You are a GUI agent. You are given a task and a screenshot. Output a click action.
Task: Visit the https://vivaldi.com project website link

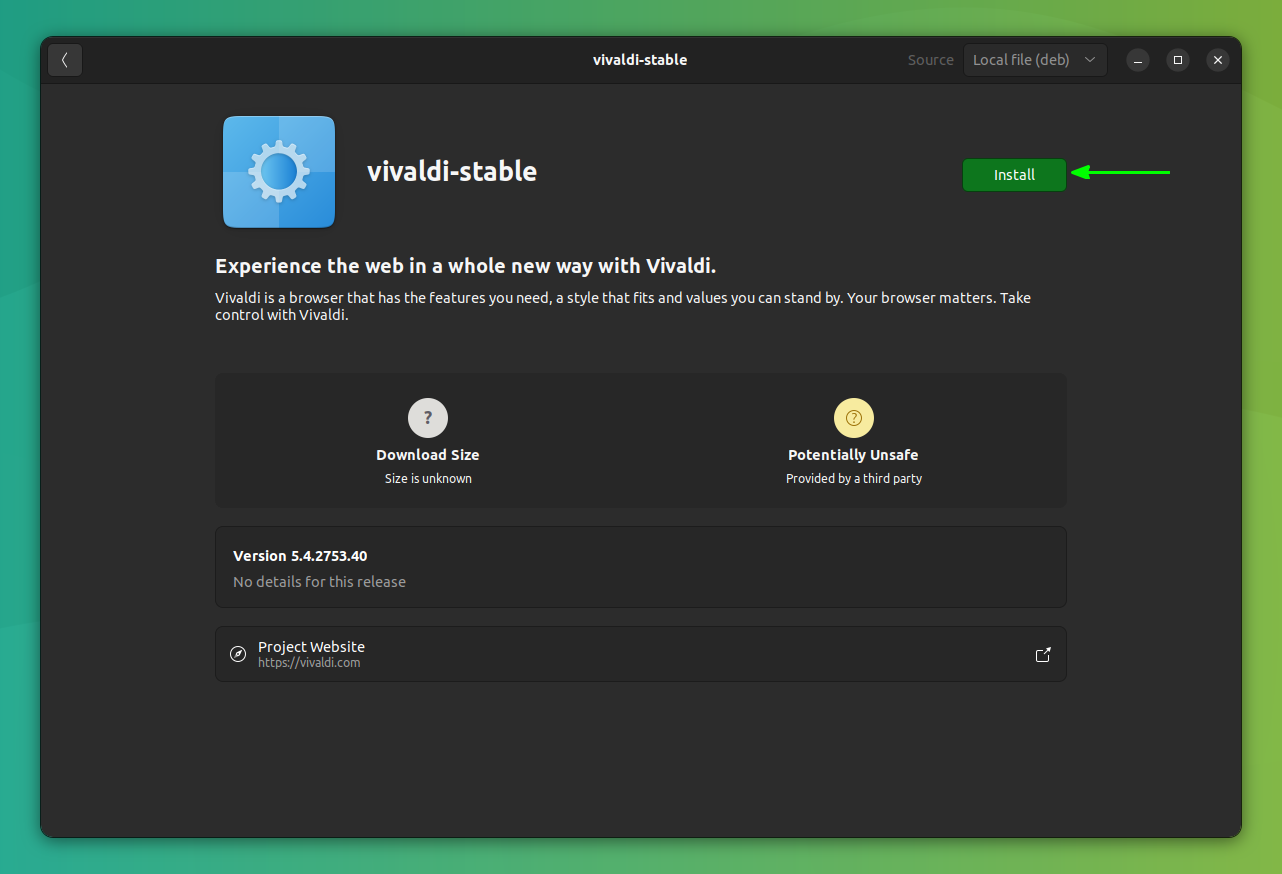click(x=309, y=662)
